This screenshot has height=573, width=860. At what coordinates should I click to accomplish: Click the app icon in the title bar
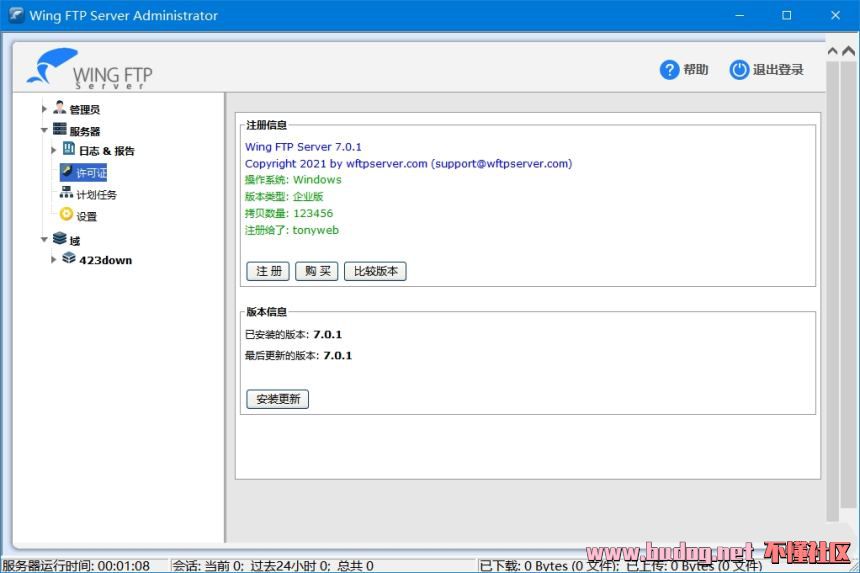point(16,15)
